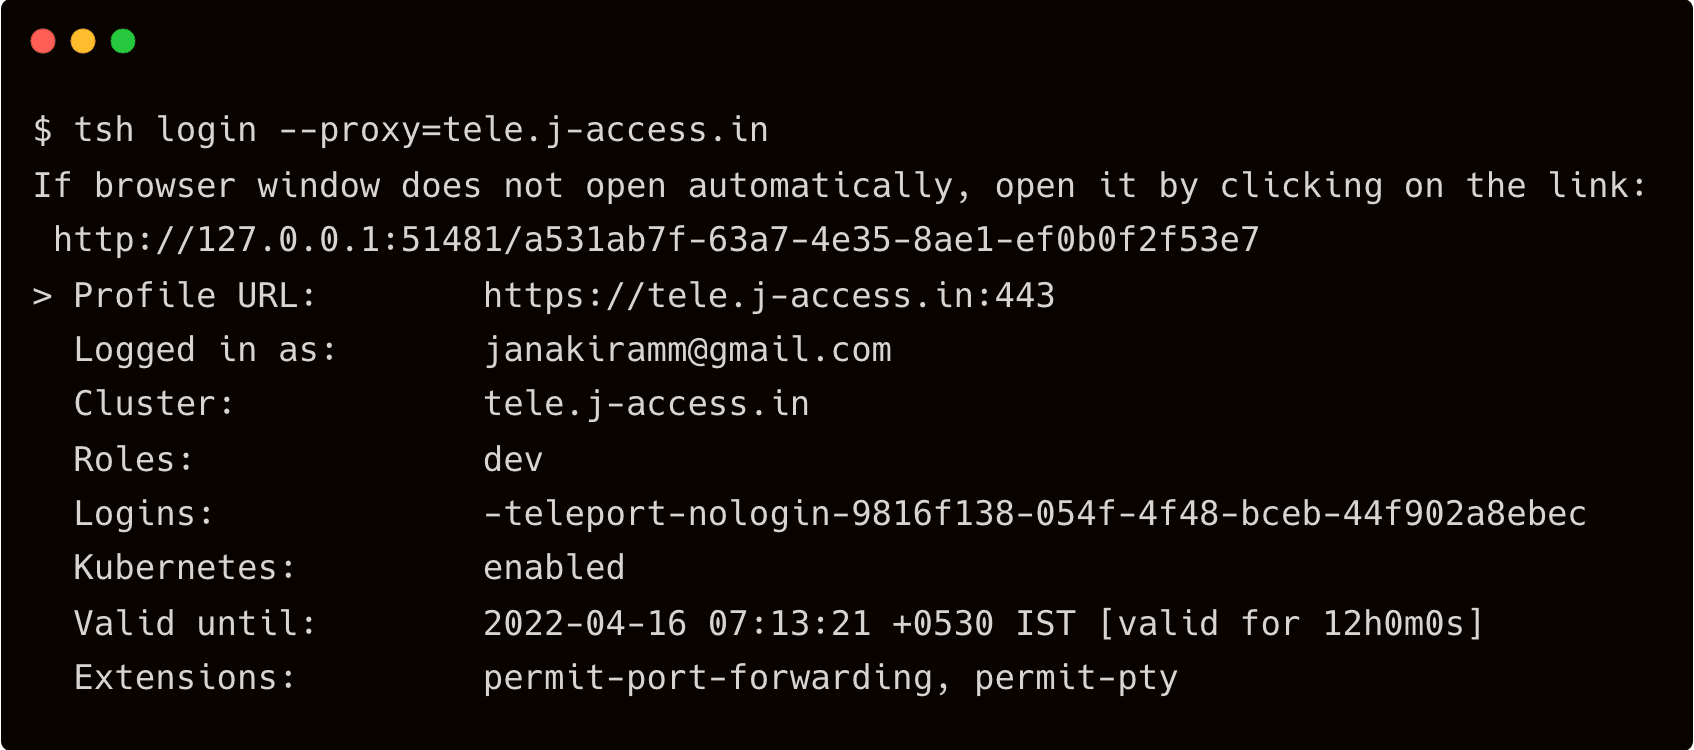Select the Cluster value tele.j-access.in
The height and width of the screenshot is (750, 1694).
(646, 404)
